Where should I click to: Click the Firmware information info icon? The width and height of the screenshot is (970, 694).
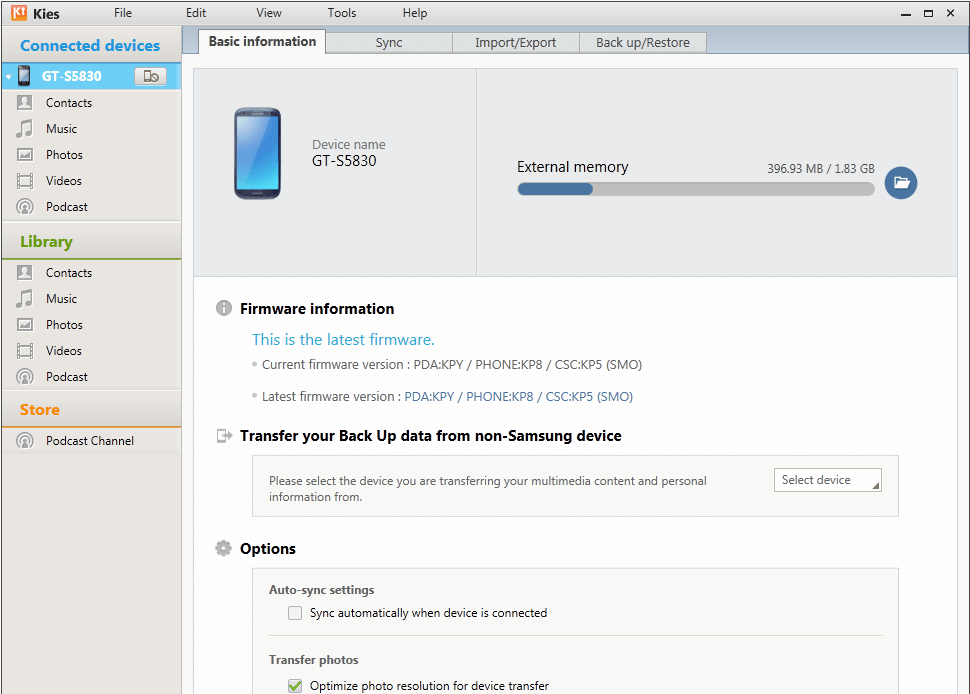(224, 308)
